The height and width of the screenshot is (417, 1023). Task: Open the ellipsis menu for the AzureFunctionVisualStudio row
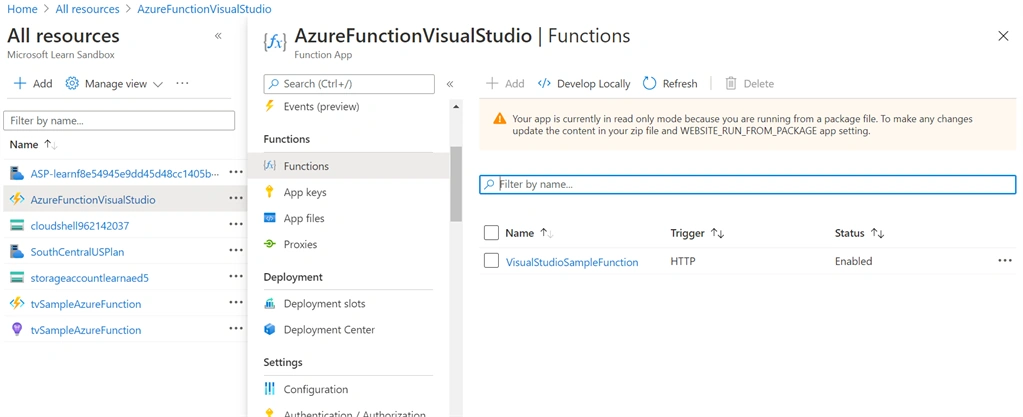(236, 198)
